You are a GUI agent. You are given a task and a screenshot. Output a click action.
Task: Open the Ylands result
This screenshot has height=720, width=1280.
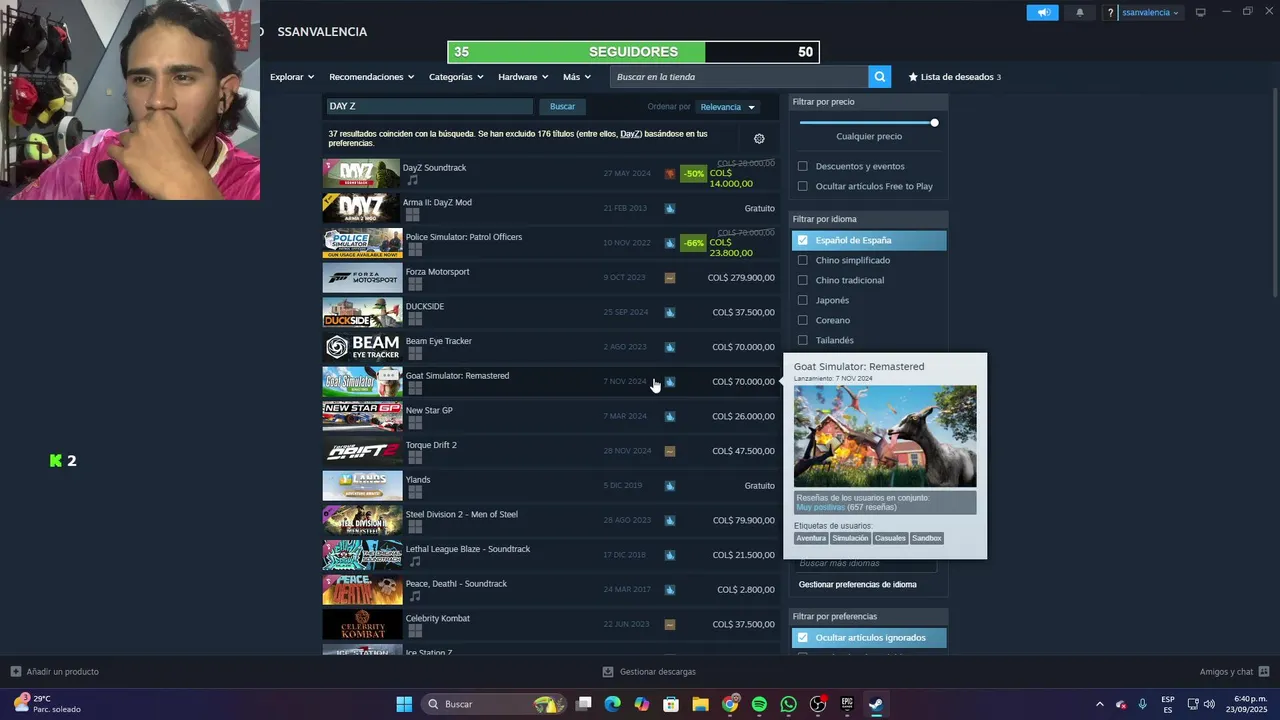coord(550,486)
